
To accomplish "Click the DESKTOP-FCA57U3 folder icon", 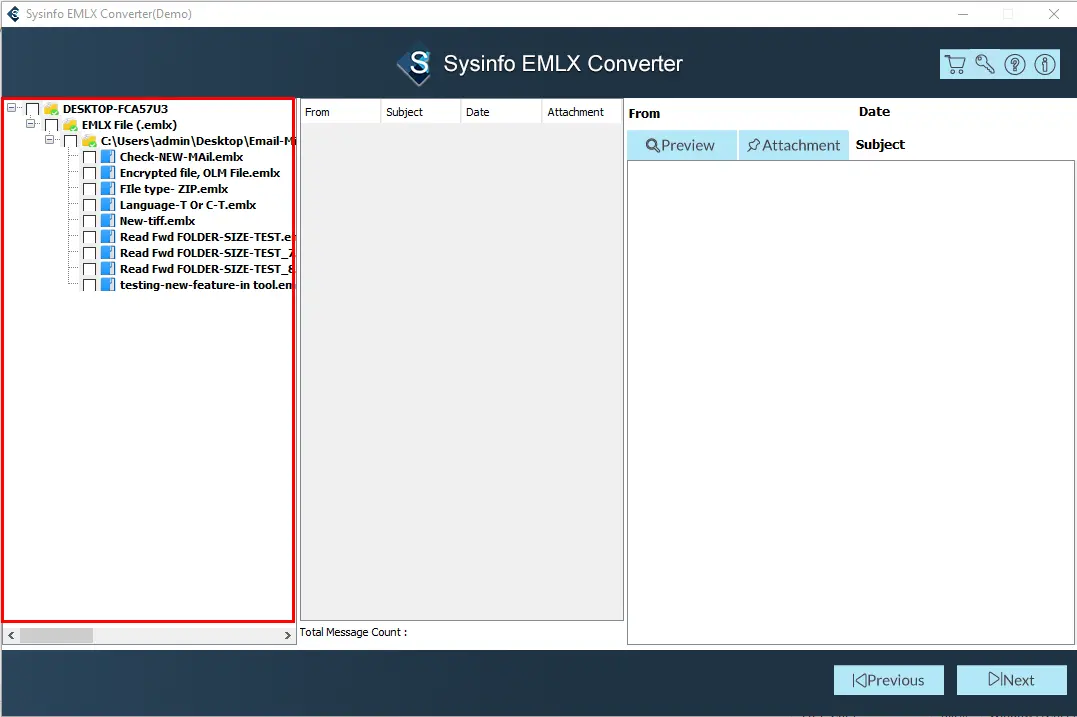I will [x=52, y=109].
